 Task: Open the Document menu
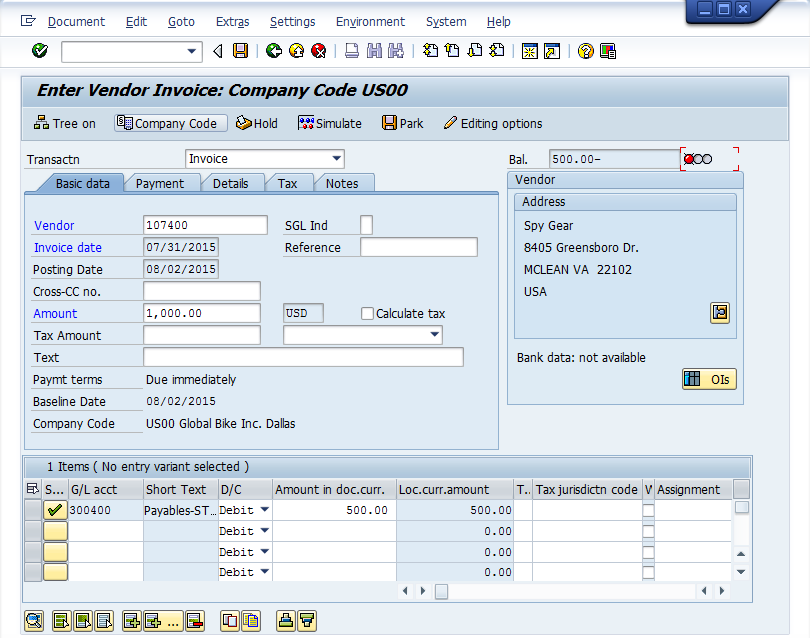click(76, 22)
